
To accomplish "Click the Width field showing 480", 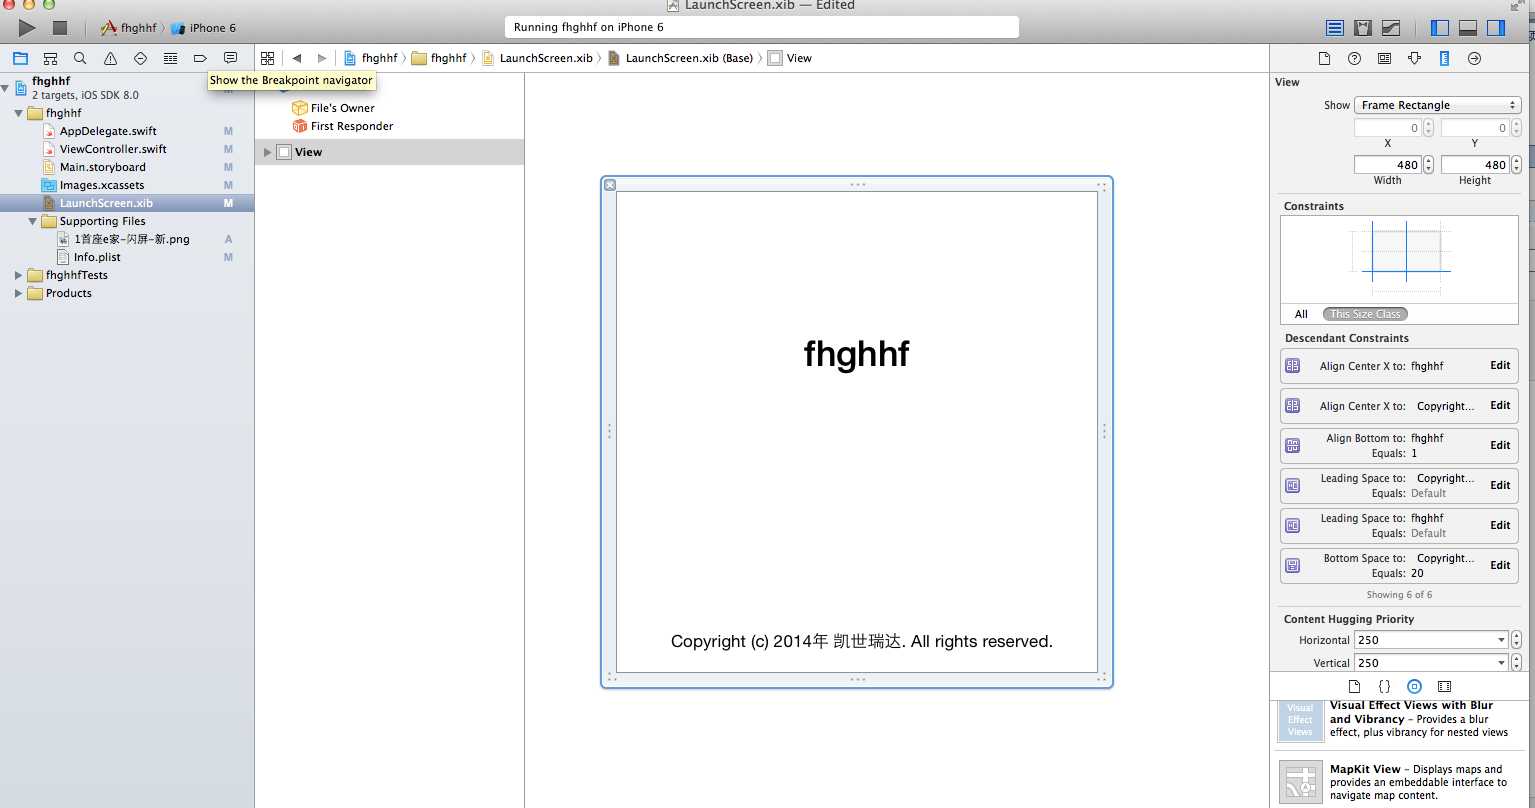I will click(1387, 165).
